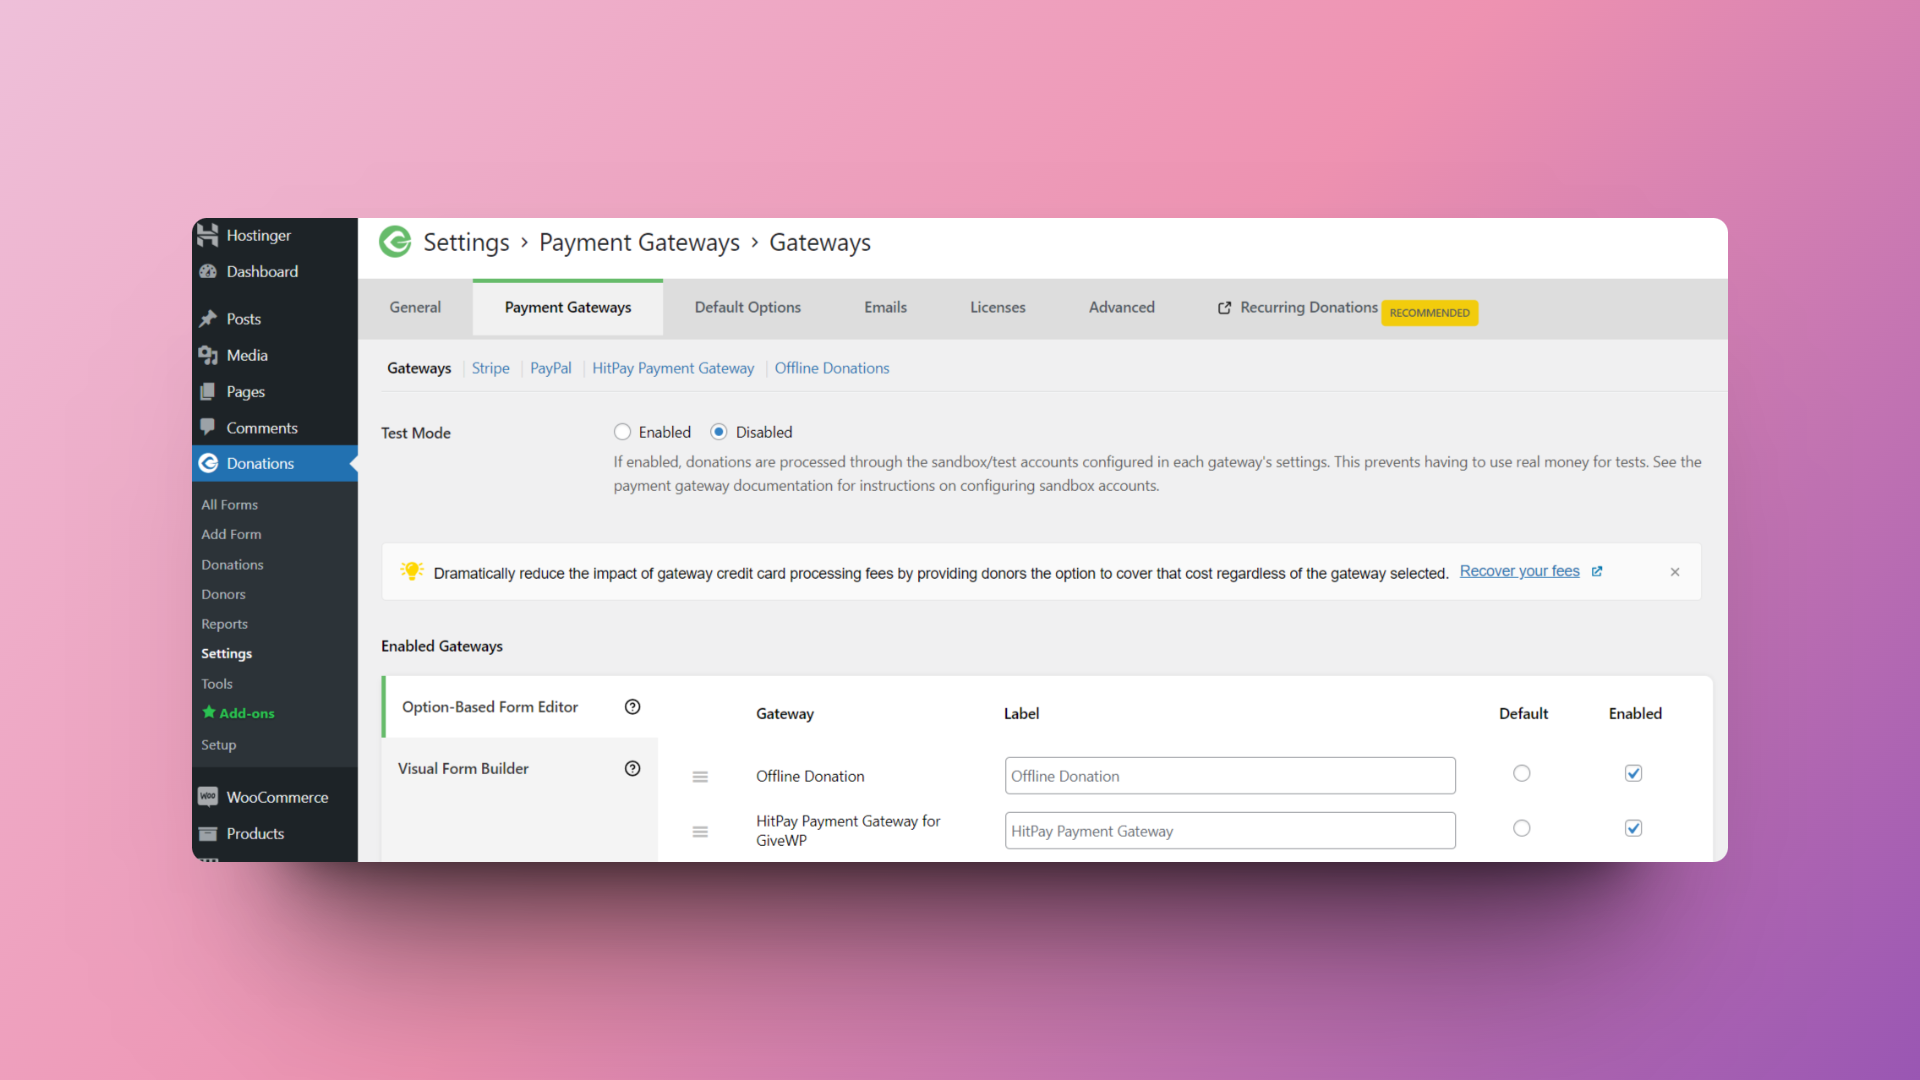Open Add Form in Donations submenu
1920x1080 pixels.
click(231, 534)
